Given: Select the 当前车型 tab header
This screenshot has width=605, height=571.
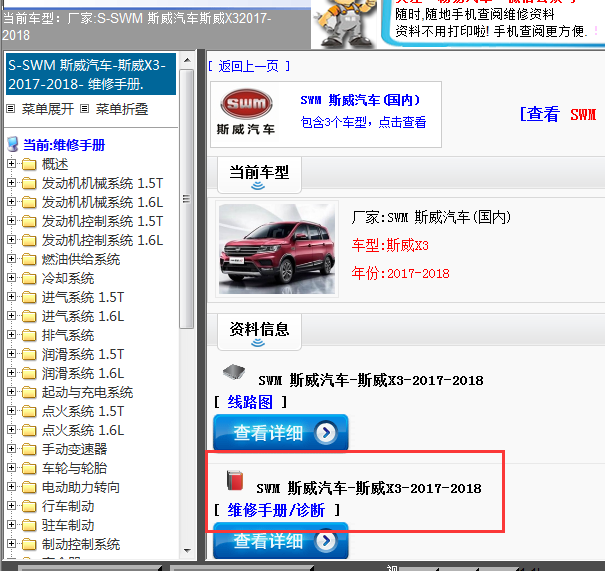Looking at the screenshot, I should [259, 175].
